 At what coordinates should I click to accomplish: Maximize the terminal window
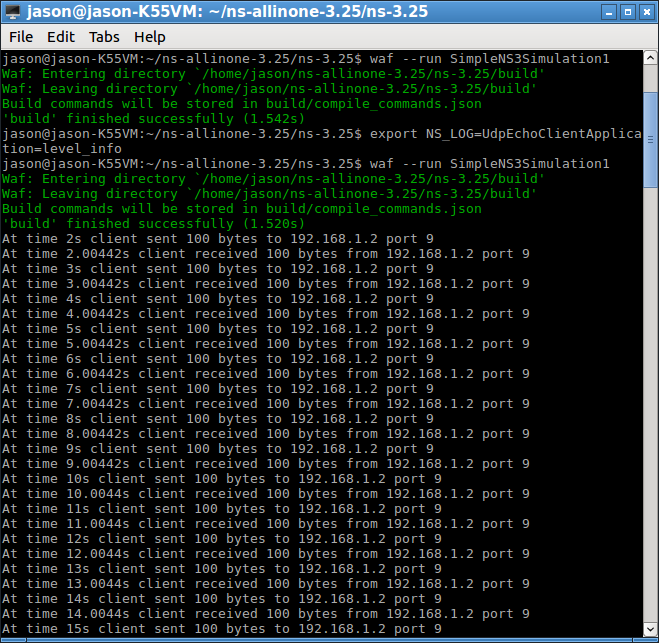(x=627, y=12)
